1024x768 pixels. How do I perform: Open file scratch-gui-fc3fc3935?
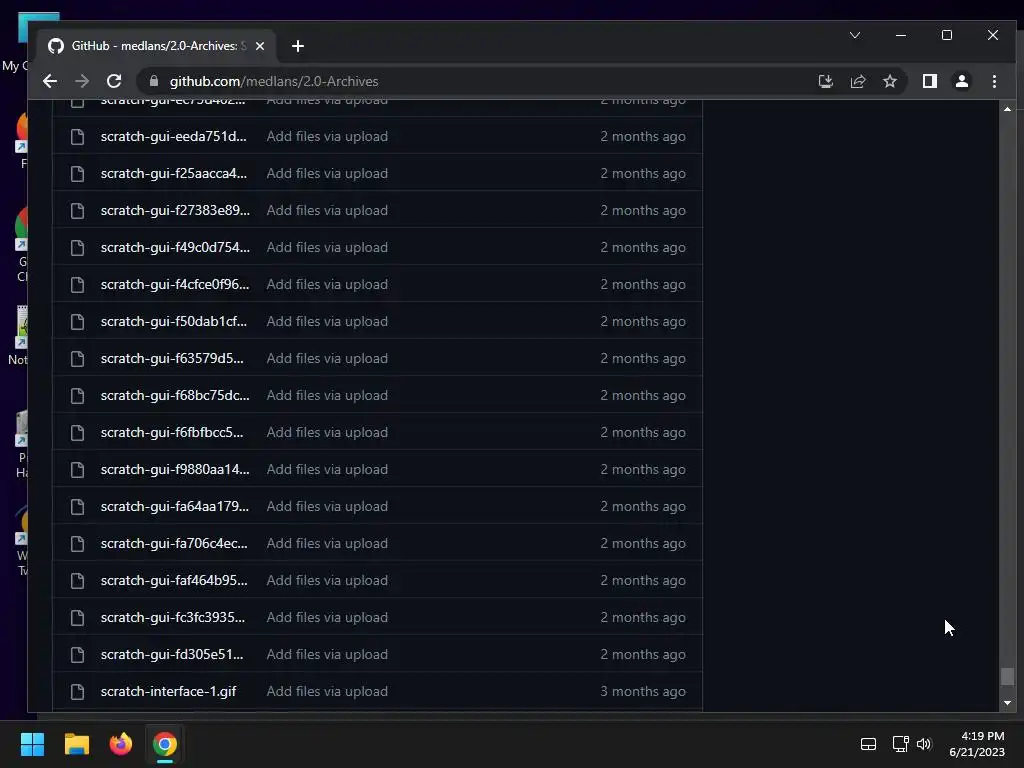[x=172, y=617]
